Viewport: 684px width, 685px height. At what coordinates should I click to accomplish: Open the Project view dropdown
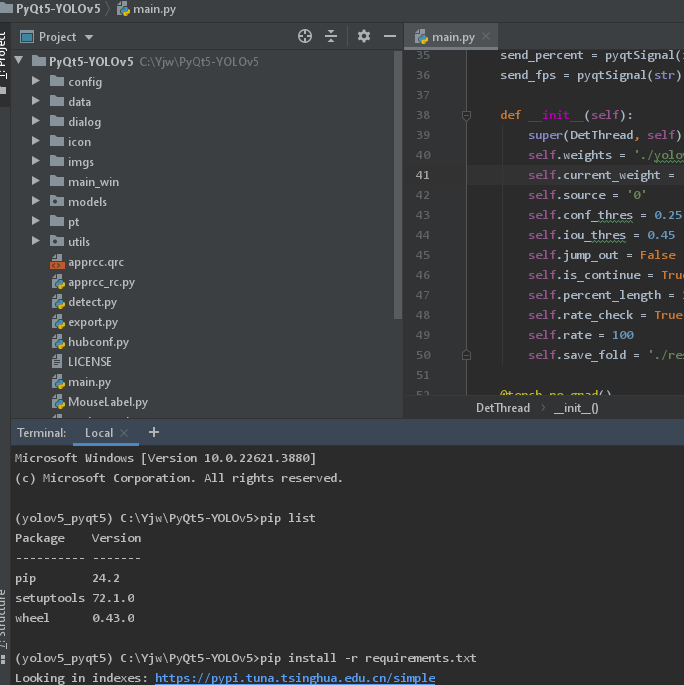click(x=89, y=37)
